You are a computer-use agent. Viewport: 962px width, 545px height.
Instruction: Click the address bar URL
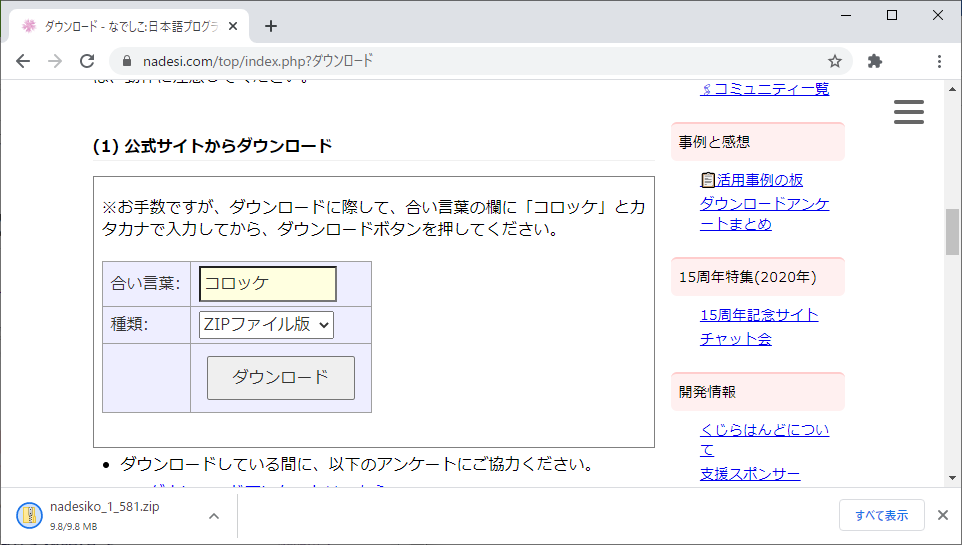tap(258, 61)
